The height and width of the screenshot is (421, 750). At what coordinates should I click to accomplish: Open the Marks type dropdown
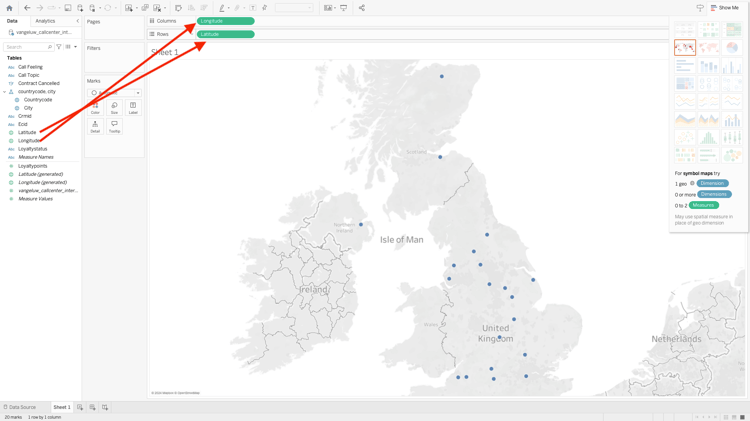tap(114, 93)
